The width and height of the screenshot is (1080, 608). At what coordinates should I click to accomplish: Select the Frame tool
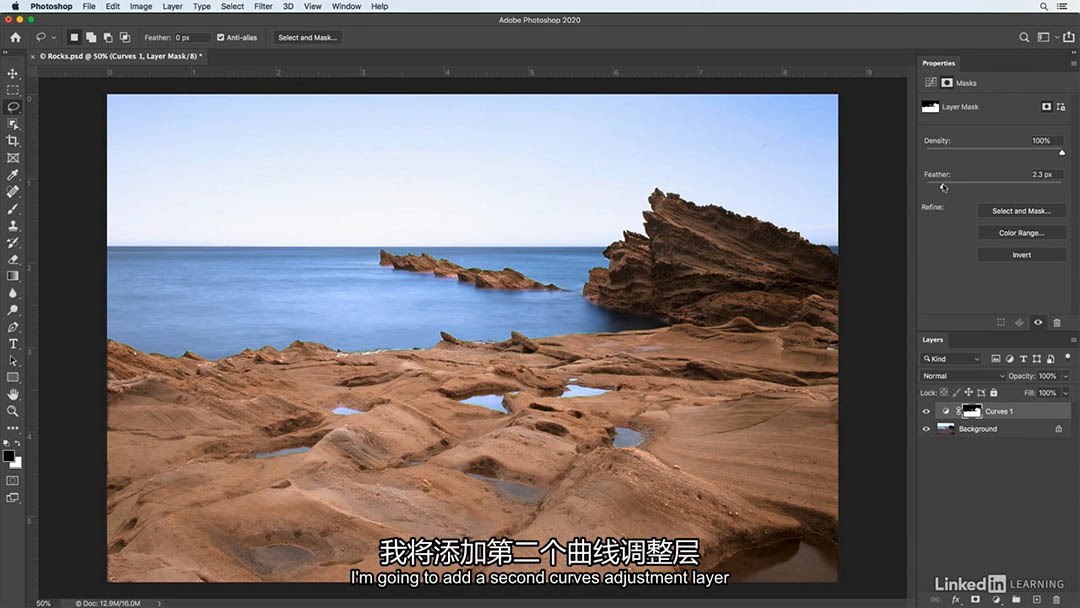[12, 158]
